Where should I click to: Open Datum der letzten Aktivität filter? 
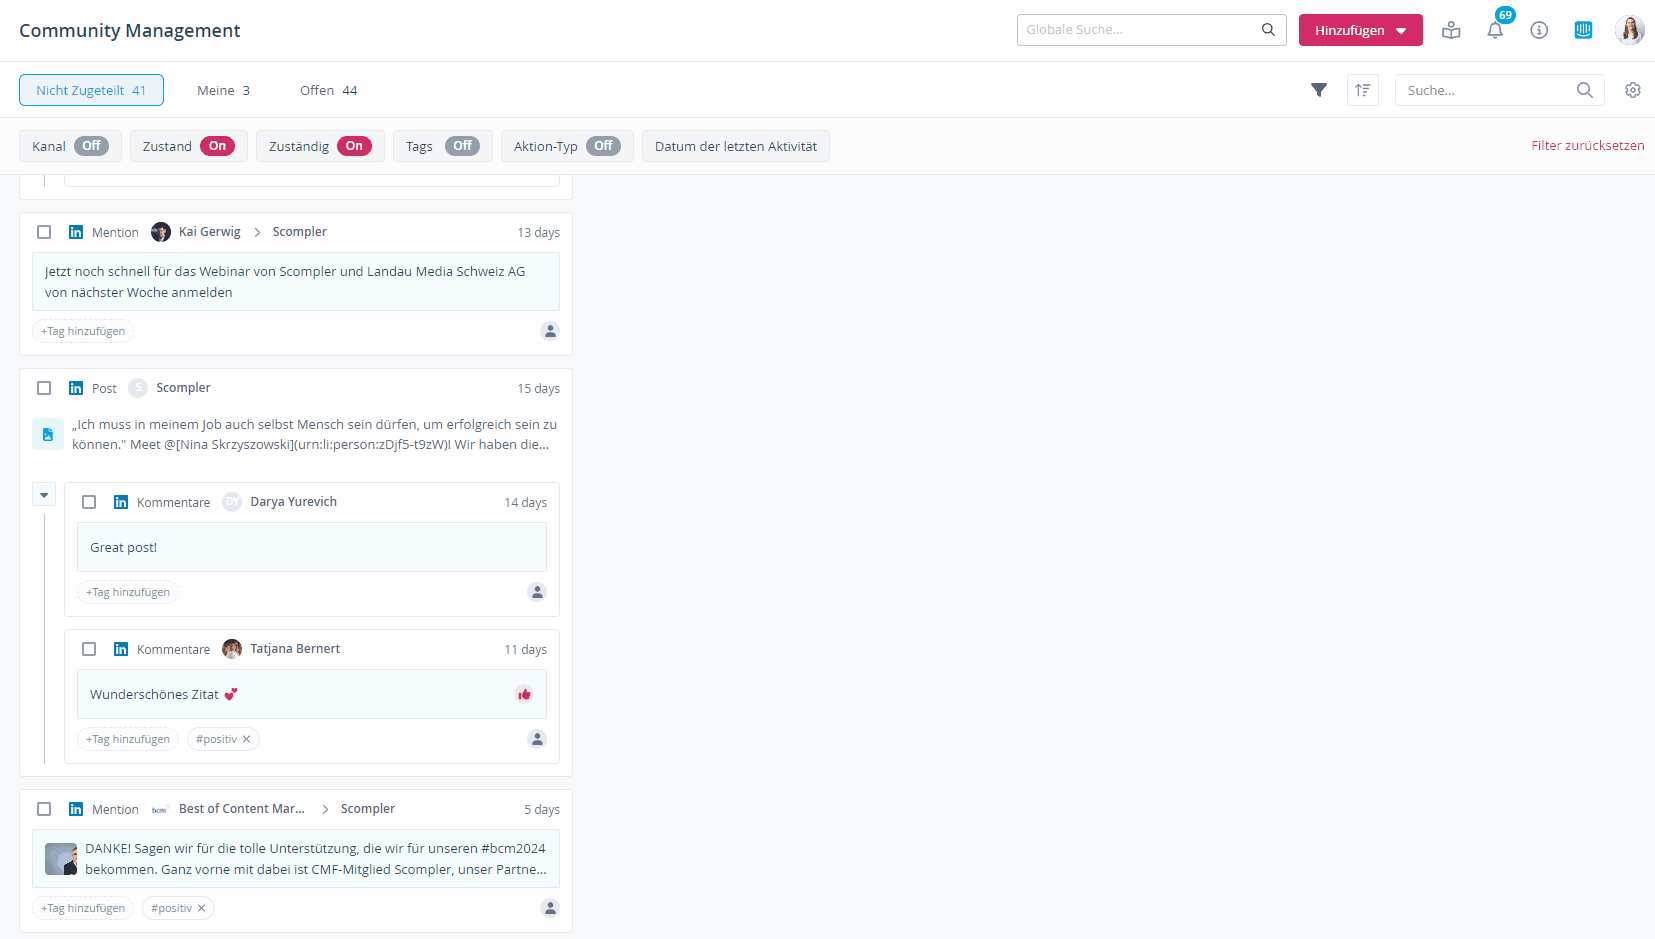735,146
